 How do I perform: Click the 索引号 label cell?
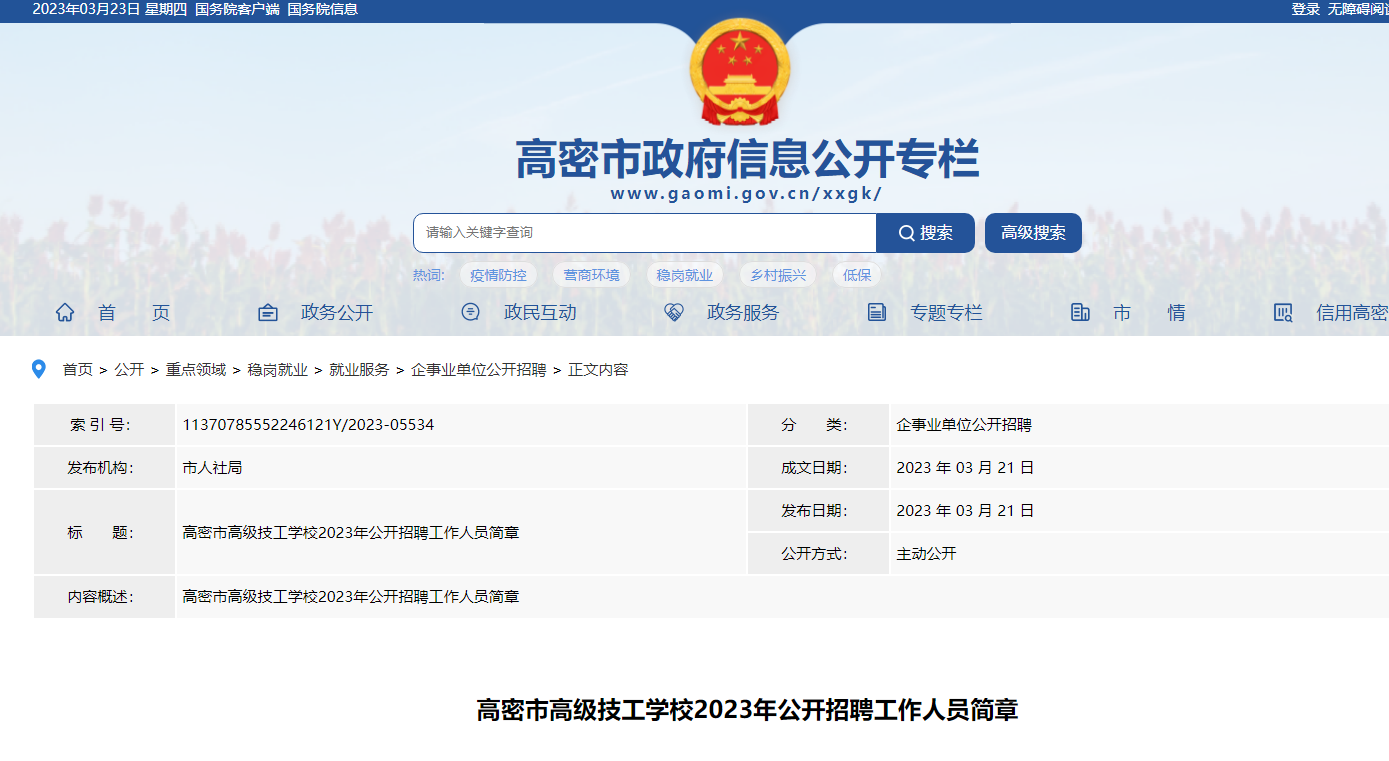(x=104, y=424)
